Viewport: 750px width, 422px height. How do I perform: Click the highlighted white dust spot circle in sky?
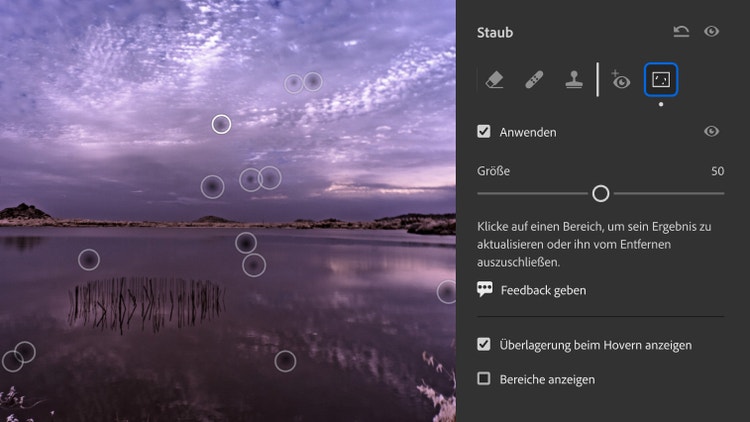click(221, 124)
